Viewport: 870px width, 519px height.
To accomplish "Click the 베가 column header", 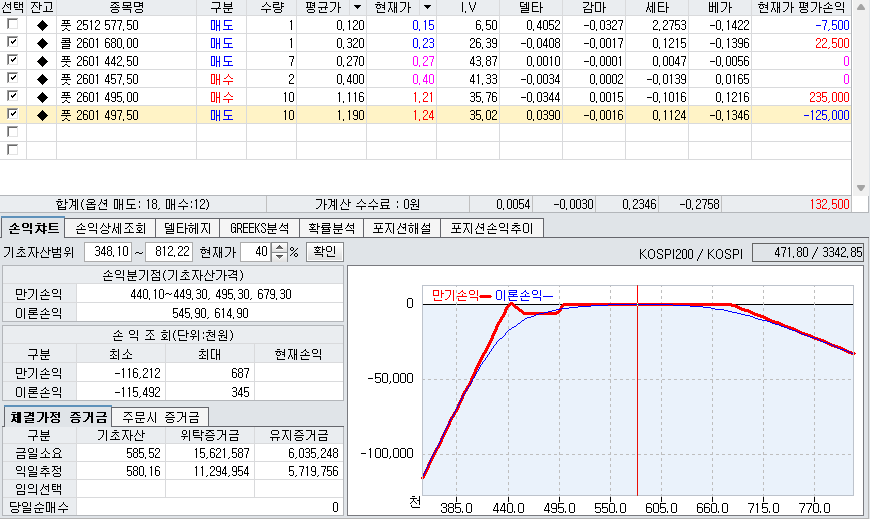I will tap(720, 7).
